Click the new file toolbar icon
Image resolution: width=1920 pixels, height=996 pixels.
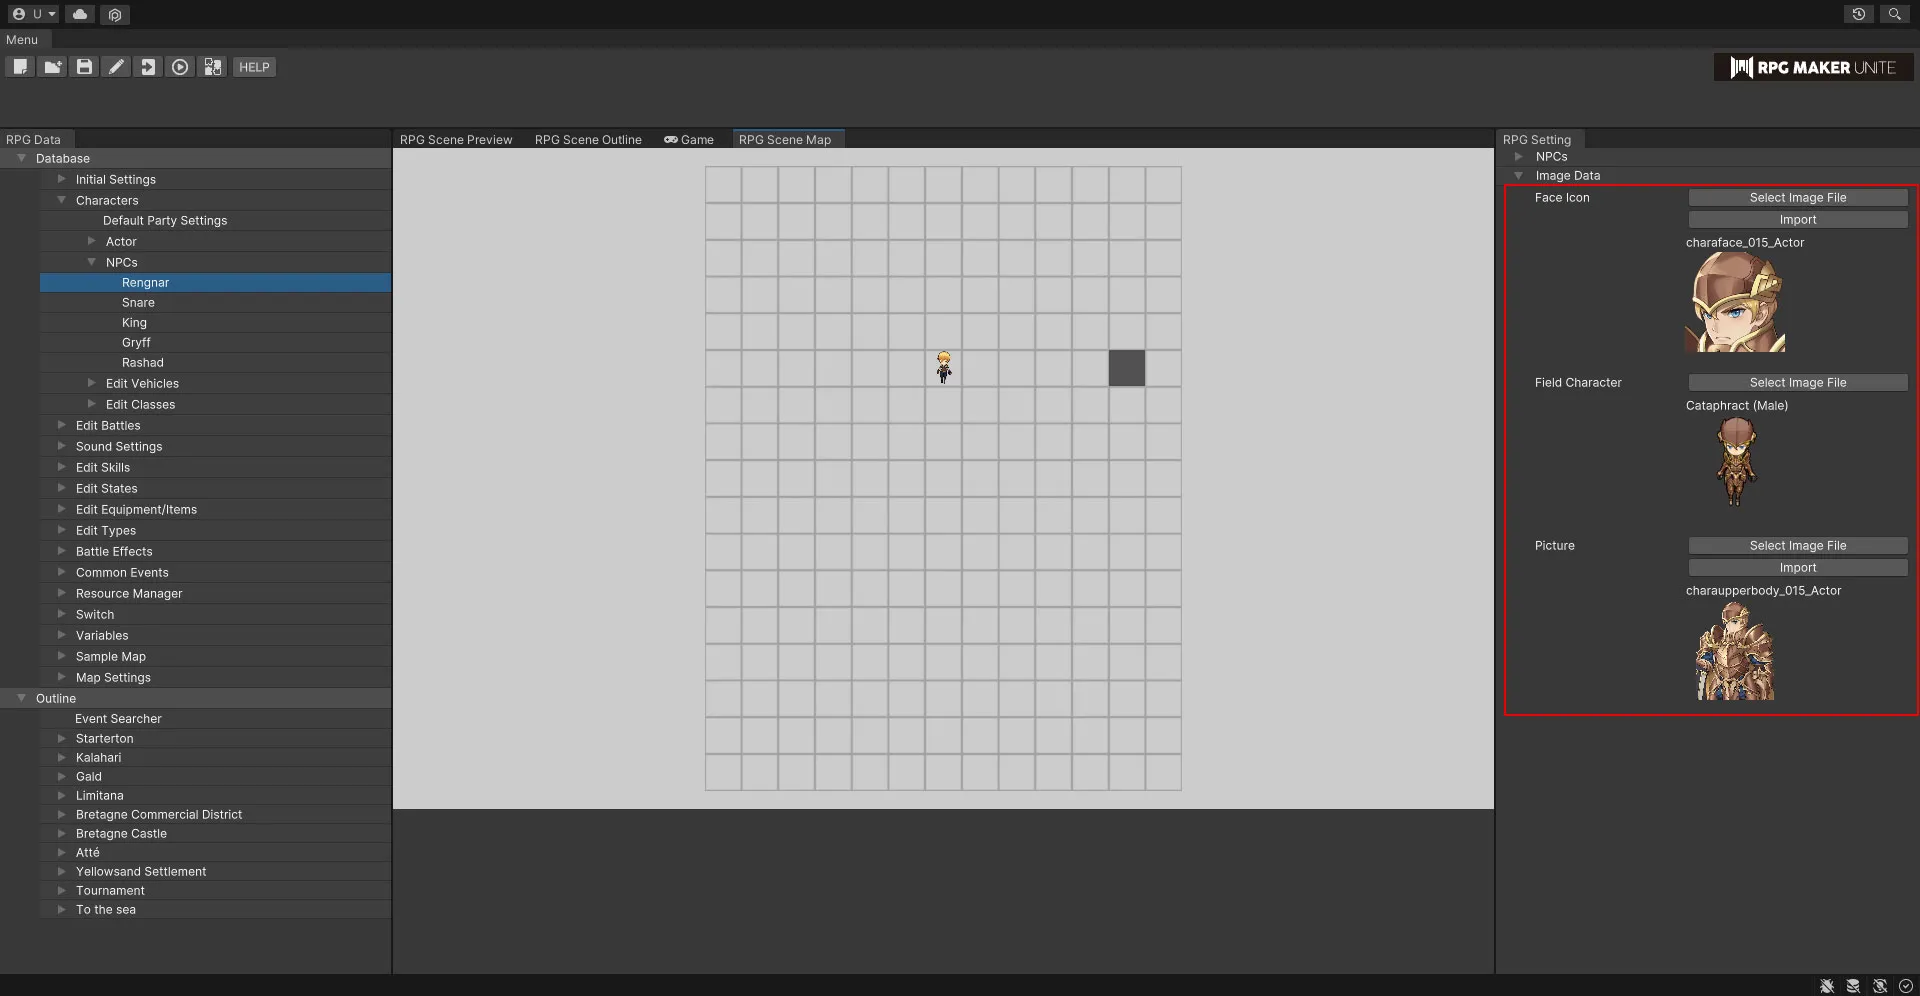pyautogui.click(x=20, y=67)
